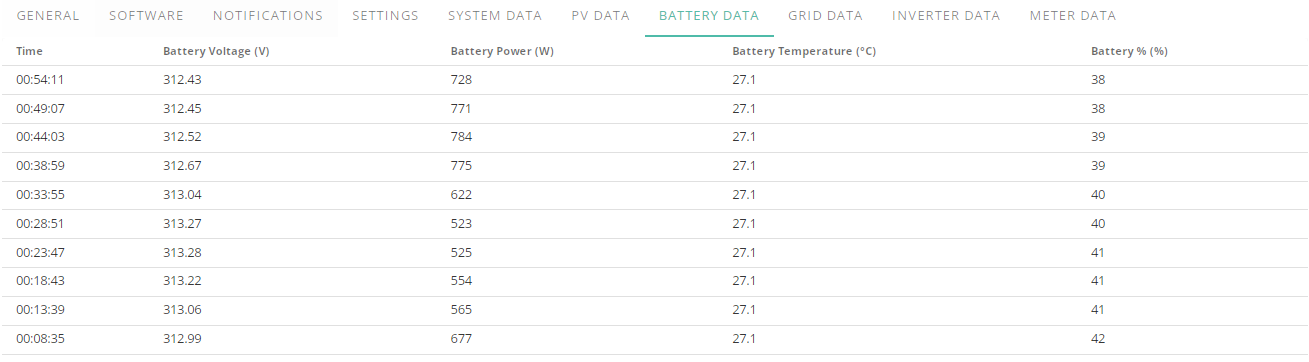
Task: Select the SYSTEM DATA tab
Action: pyautogui.click(x=495, y=16)
